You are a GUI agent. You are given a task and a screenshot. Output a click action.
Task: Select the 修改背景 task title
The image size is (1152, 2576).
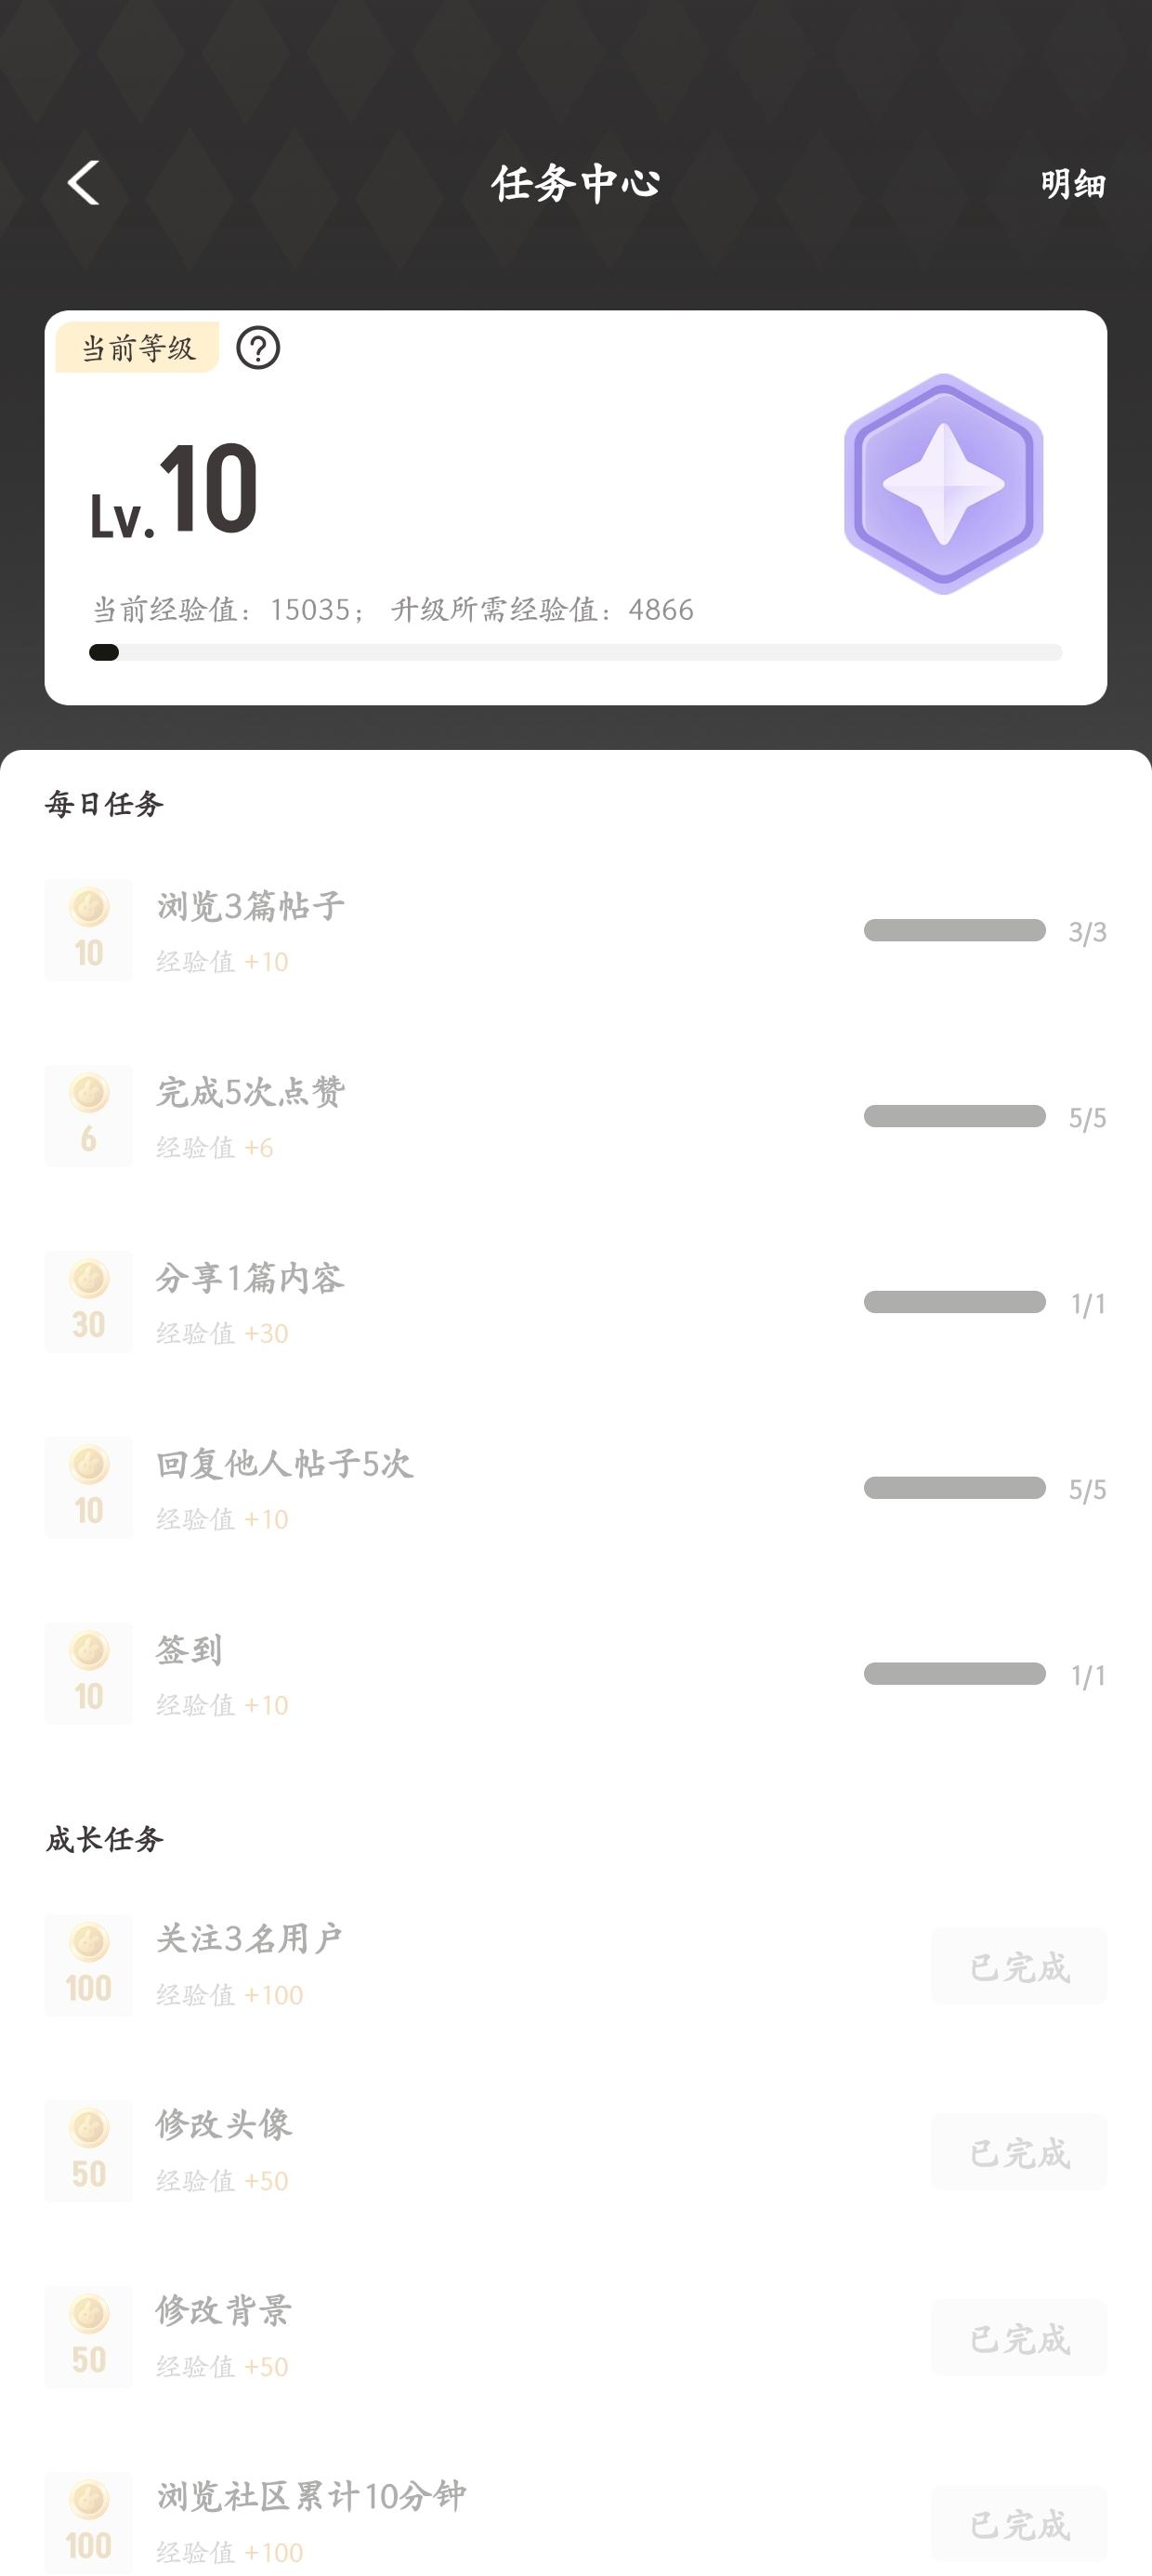click(x=224, y=2310)
